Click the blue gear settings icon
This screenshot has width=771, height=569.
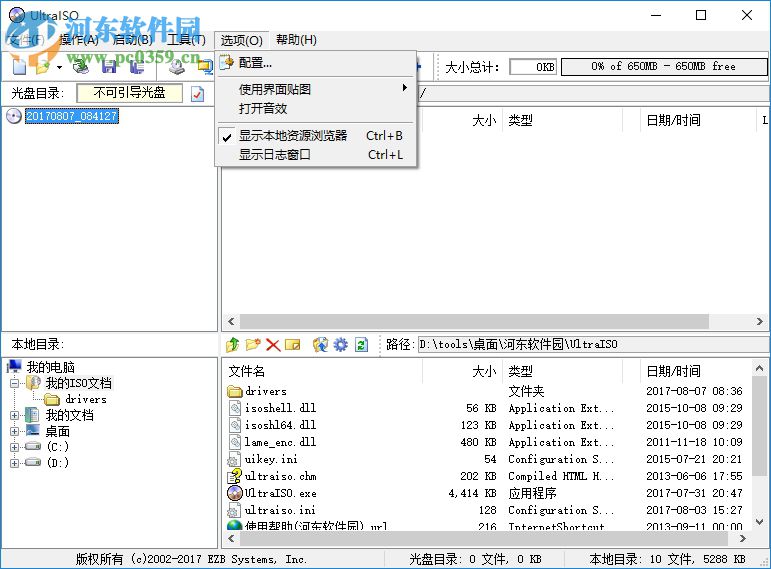click(340, 344)
